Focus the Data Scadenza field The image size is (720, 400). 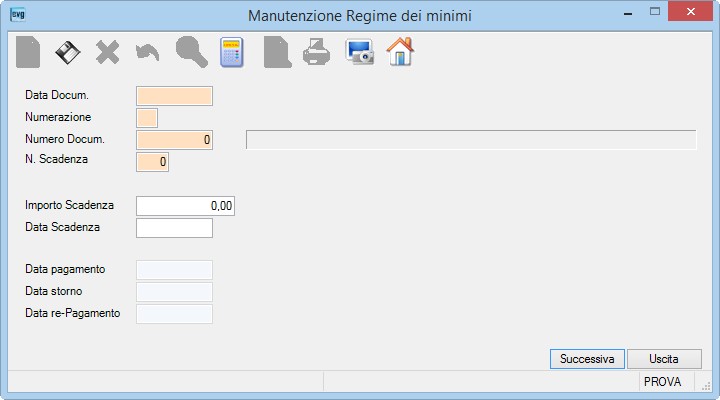pos(174,228)
